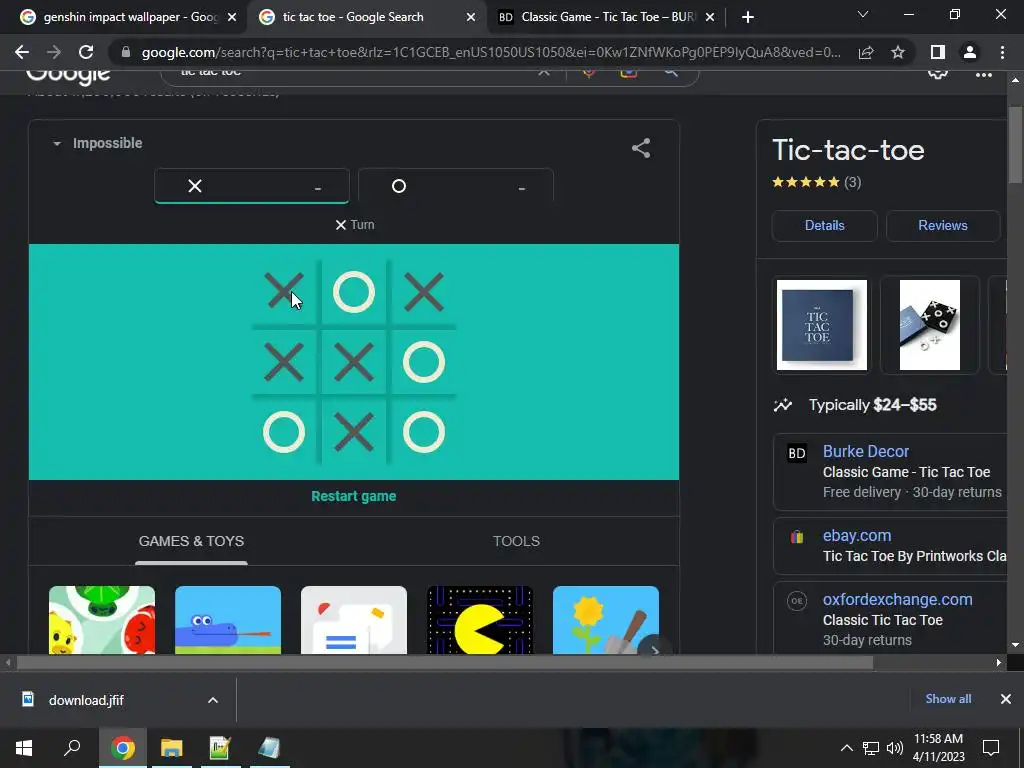Image resolution: width=1024 pixels, height=768 pixels.
Task: Click the blue Tic Tac Toe book thumbnail
Action: 822,325
